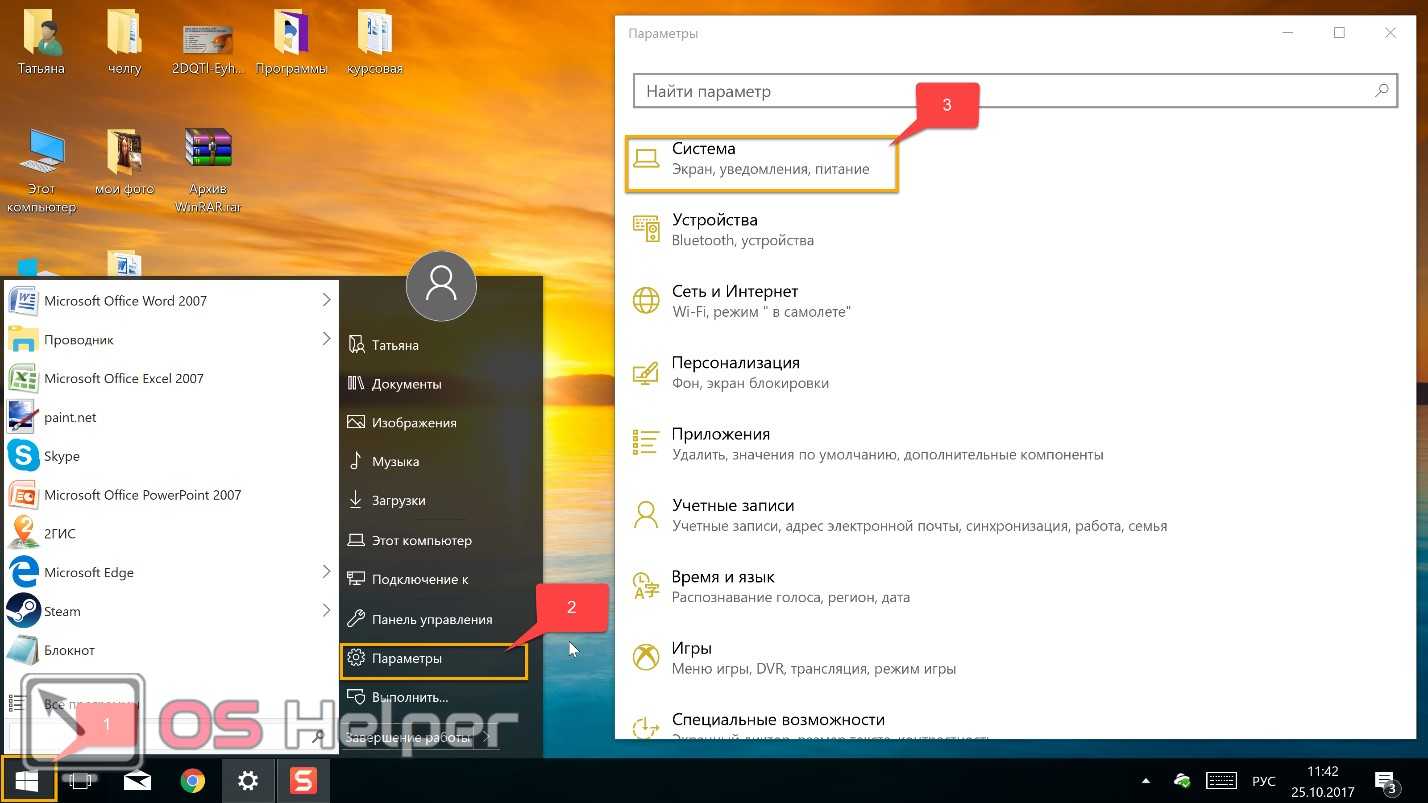Open the Устройства settings category
The width and height of the screenshot is (1428, 803).
pyautogui.click(x=714, y=229)
